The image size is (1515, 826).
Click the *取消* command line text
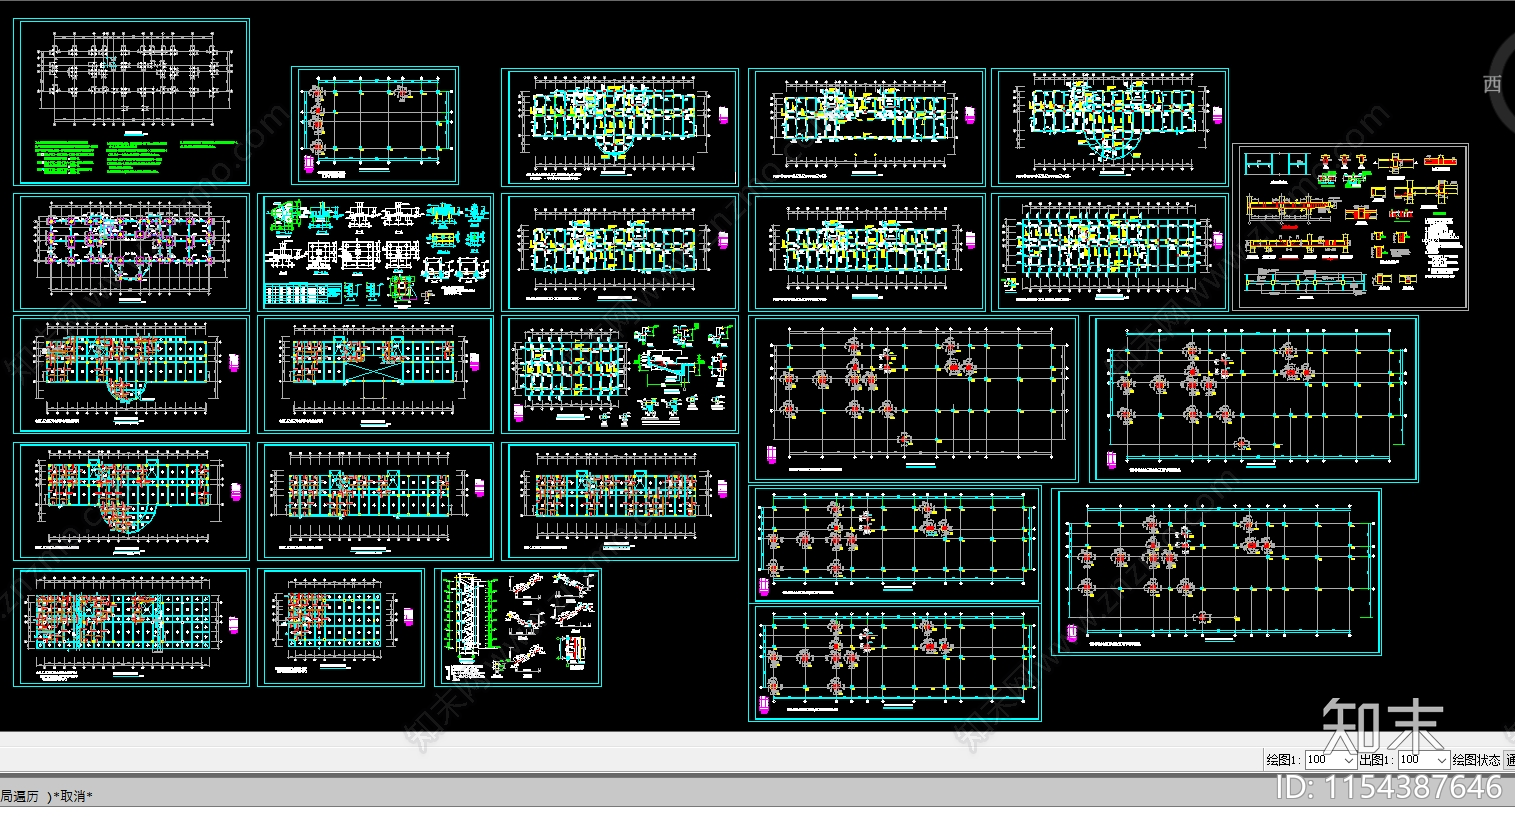(x=74, y=796)
